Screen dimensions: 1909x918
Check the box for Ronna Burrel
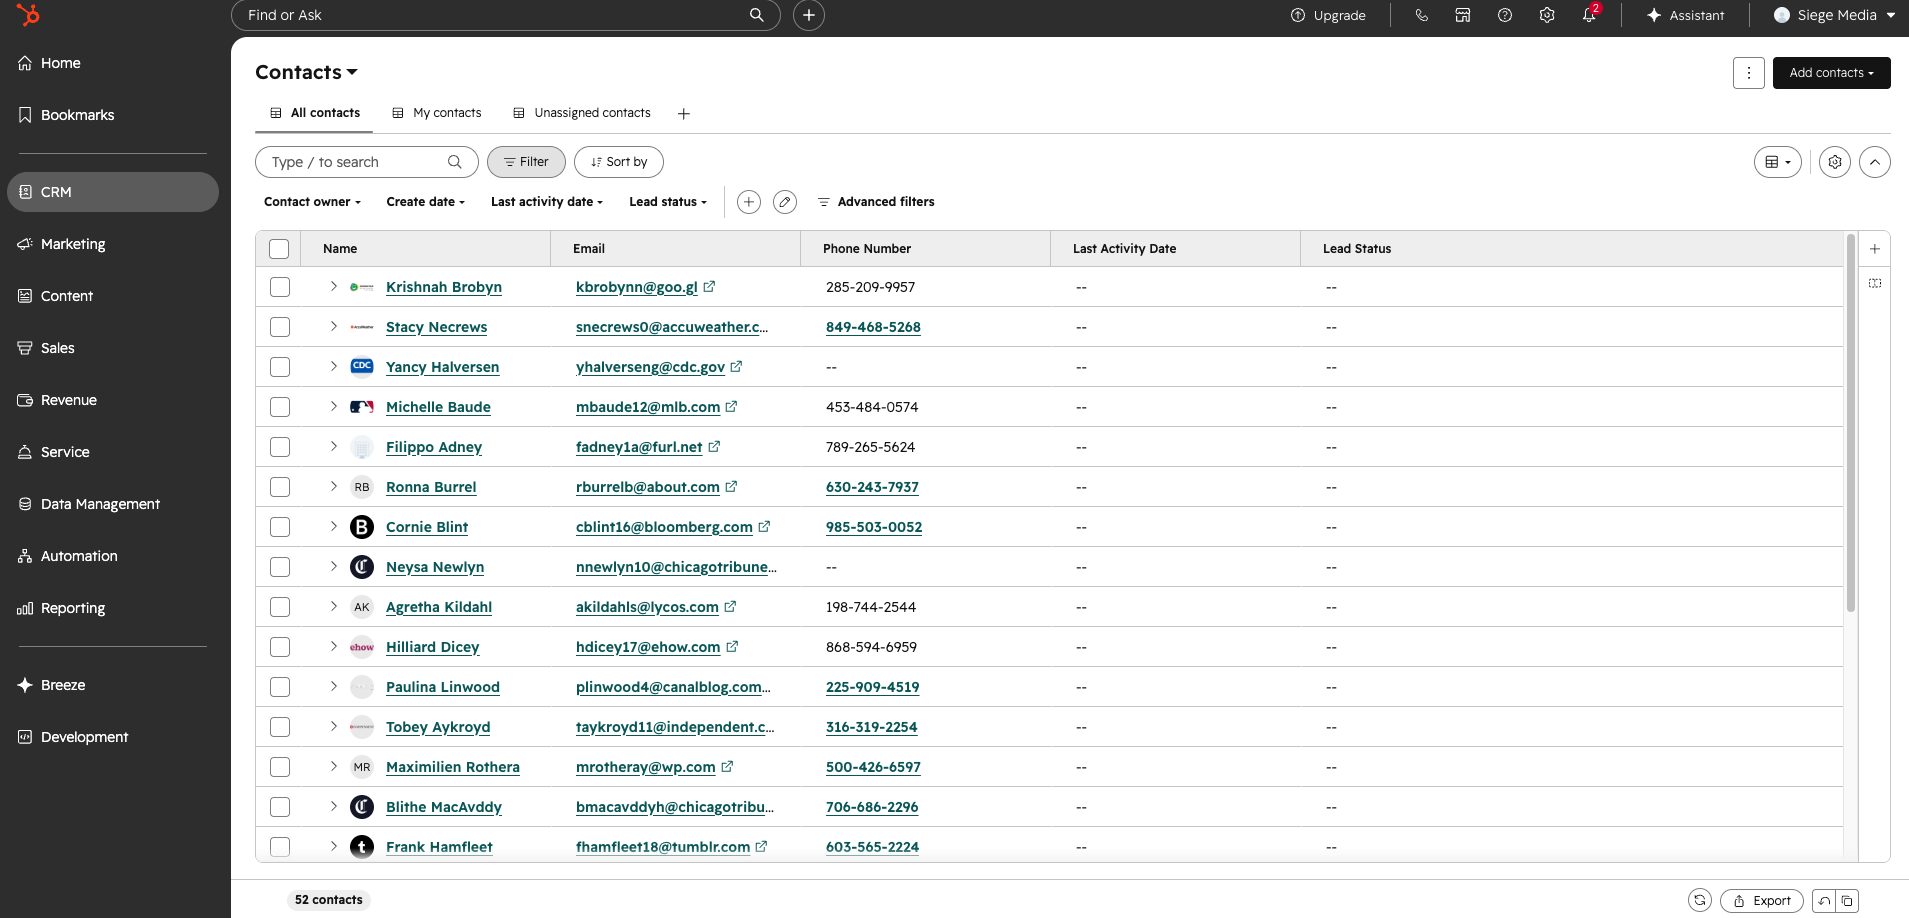click(280, 487)
